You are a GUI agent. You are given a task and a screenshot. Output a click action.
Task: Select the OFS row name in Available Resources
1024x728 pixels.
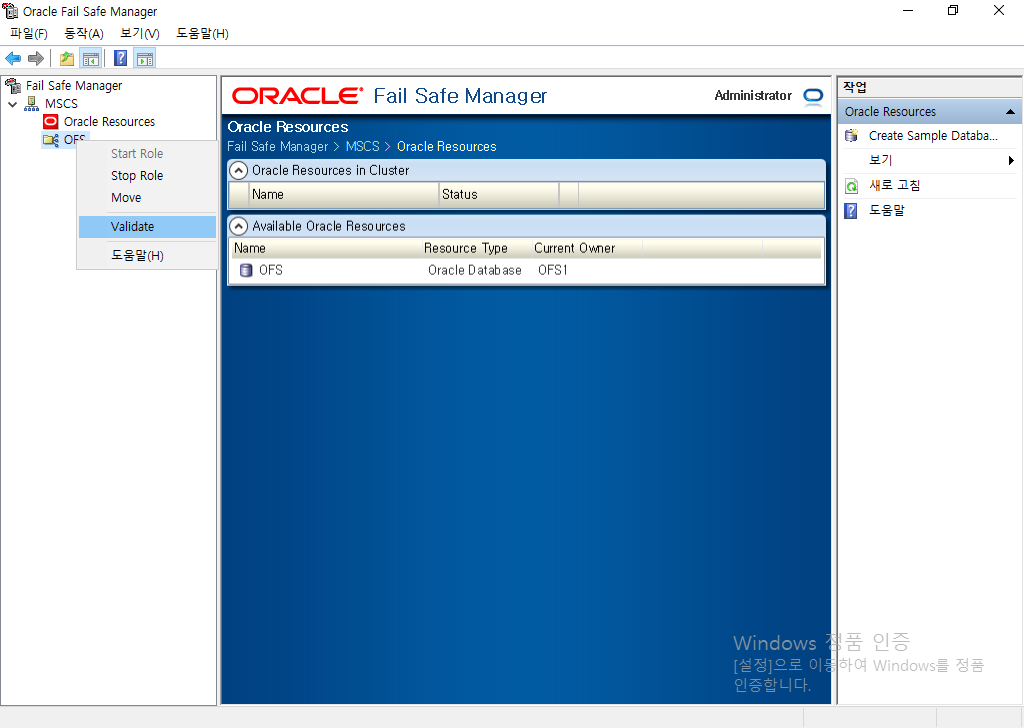pyautogui.click(x=270, y=270)
